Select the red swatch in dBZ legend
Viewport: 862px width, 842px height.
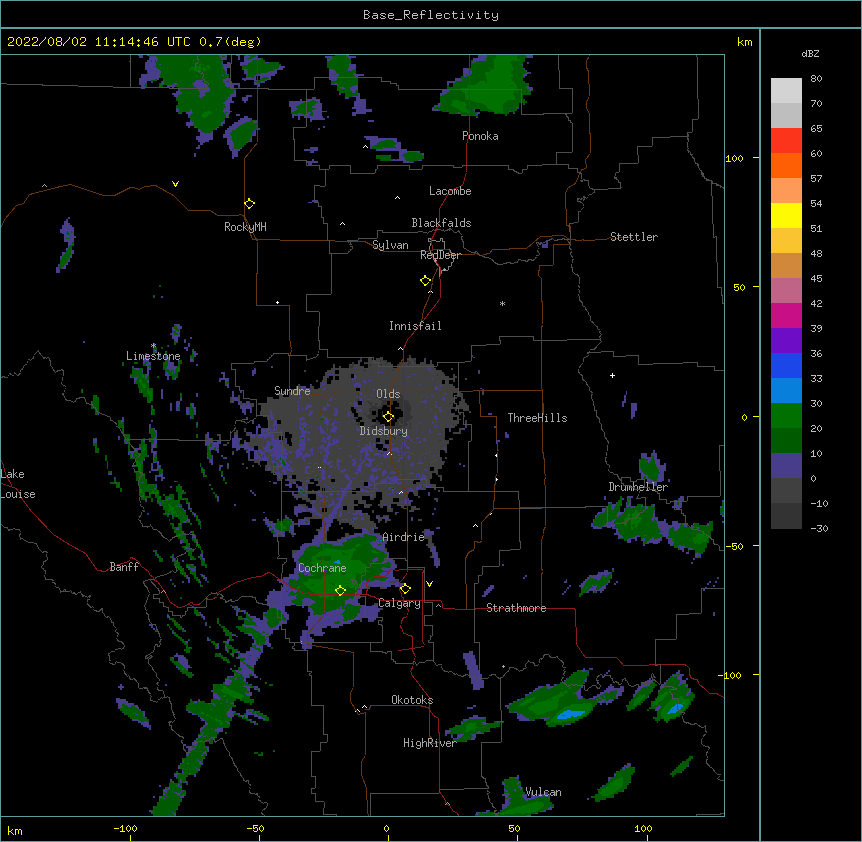786,140
